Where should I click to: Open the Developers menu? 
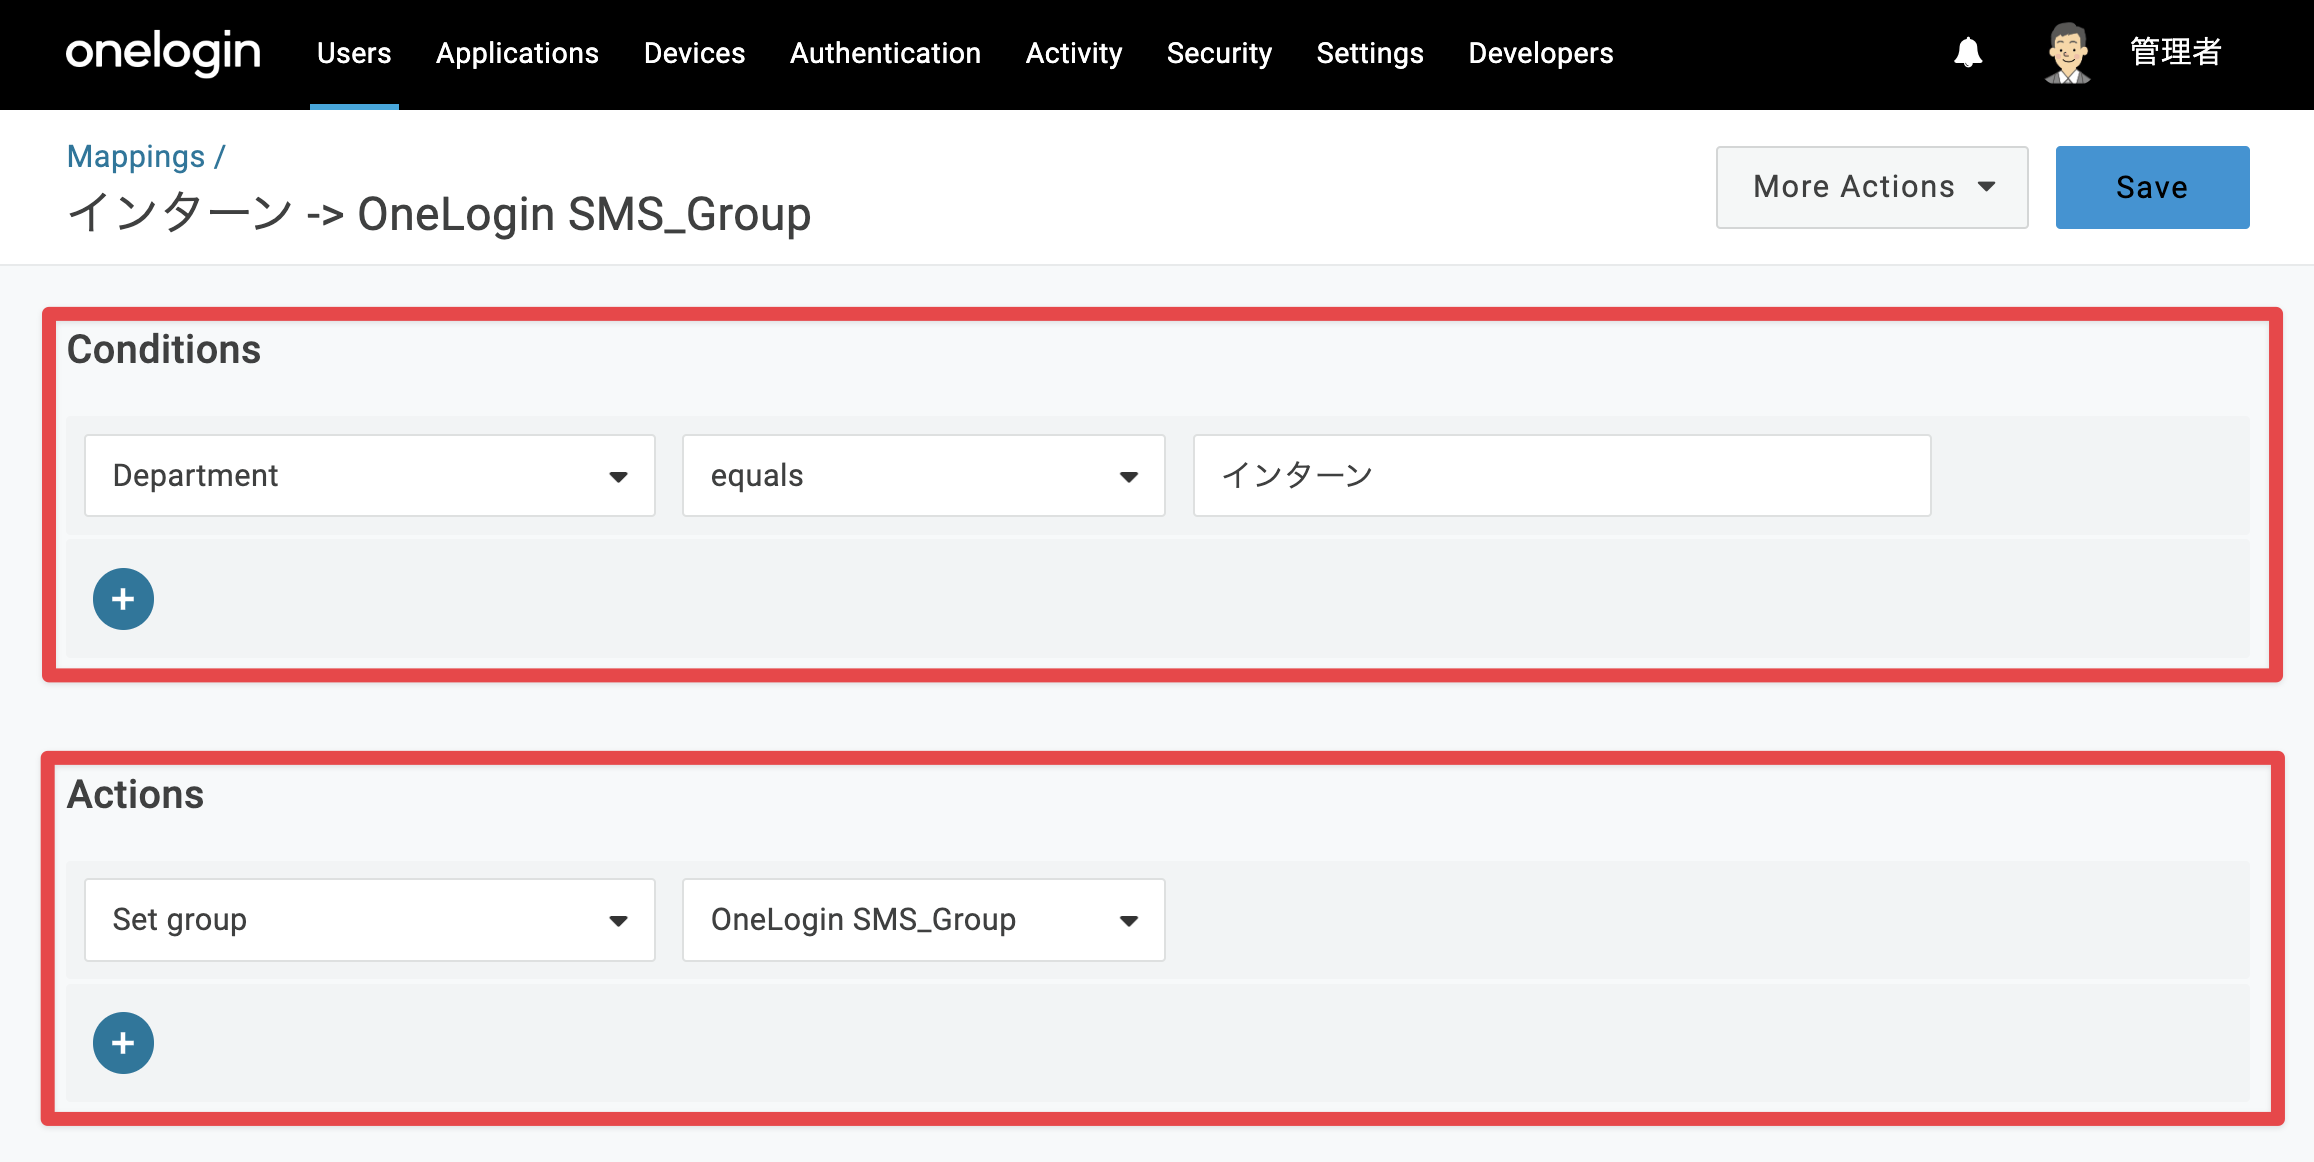(1541, 53)
